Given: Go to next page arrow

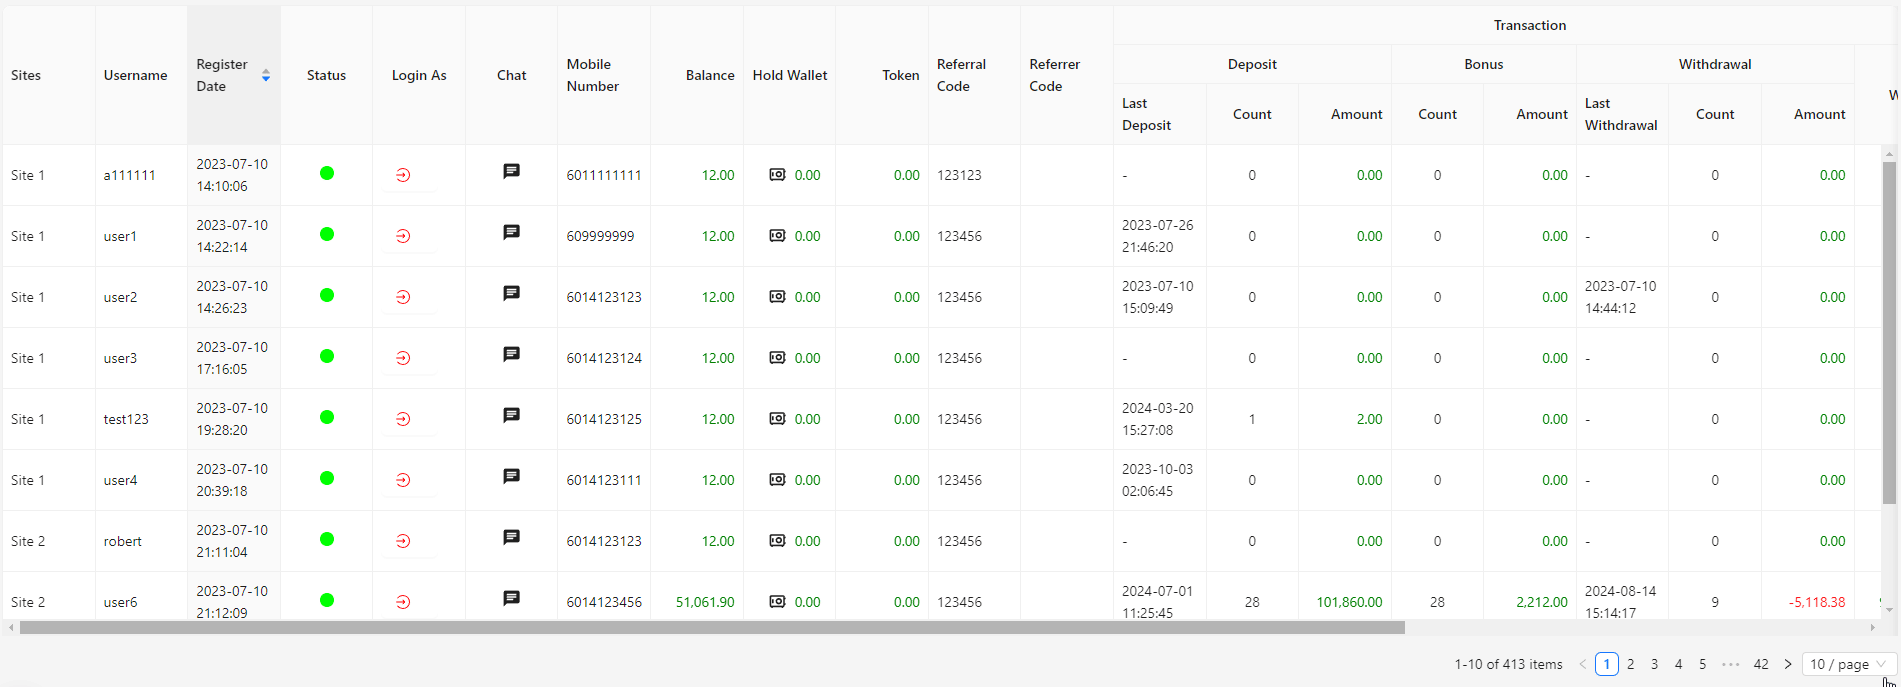Looking at the screenshot, I should (1788, 664).
